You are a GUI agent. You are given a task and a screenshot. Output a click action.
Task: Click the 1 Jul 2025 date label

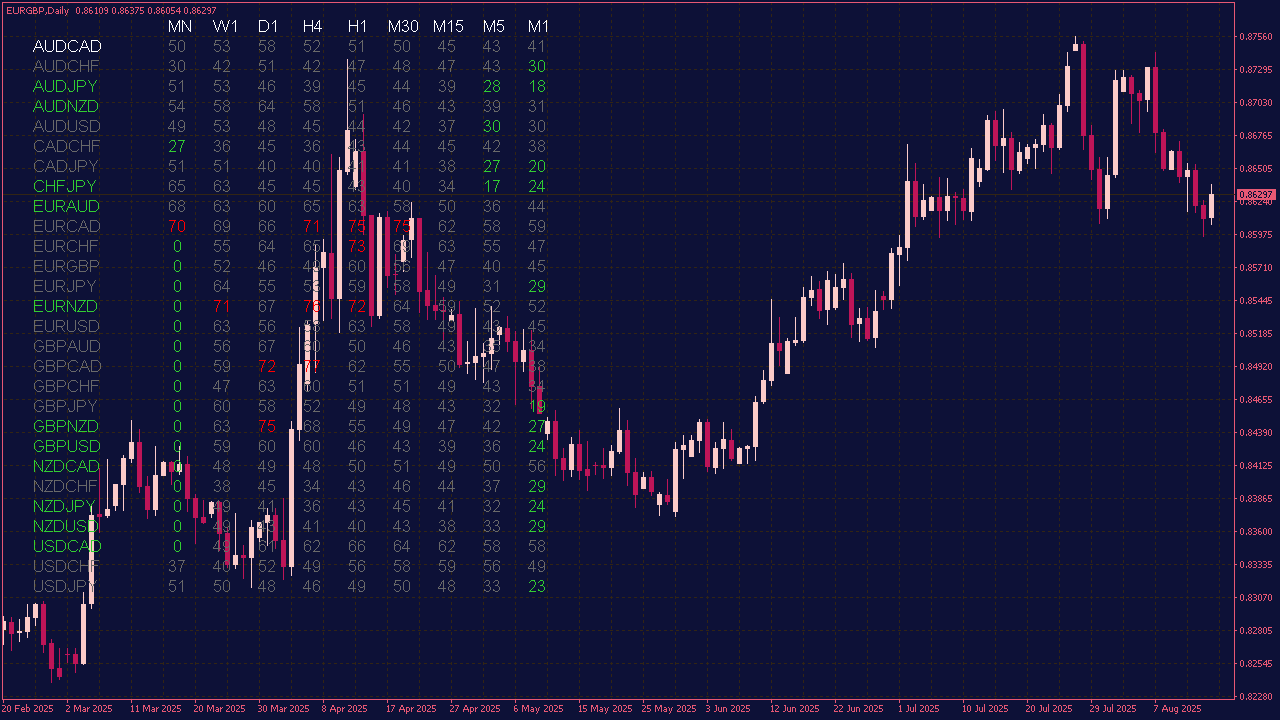point(920,709)
